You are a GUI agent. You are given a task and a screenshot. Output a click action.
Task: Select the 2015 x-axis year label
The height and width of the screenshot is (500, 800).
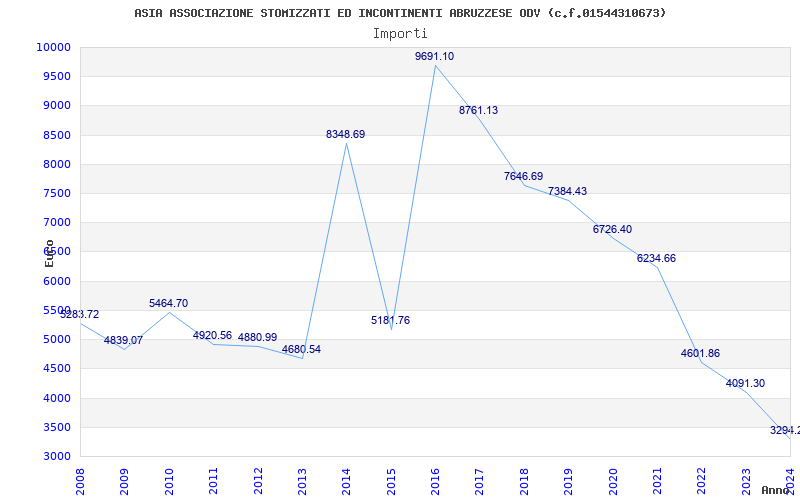[x=391, y=481]
